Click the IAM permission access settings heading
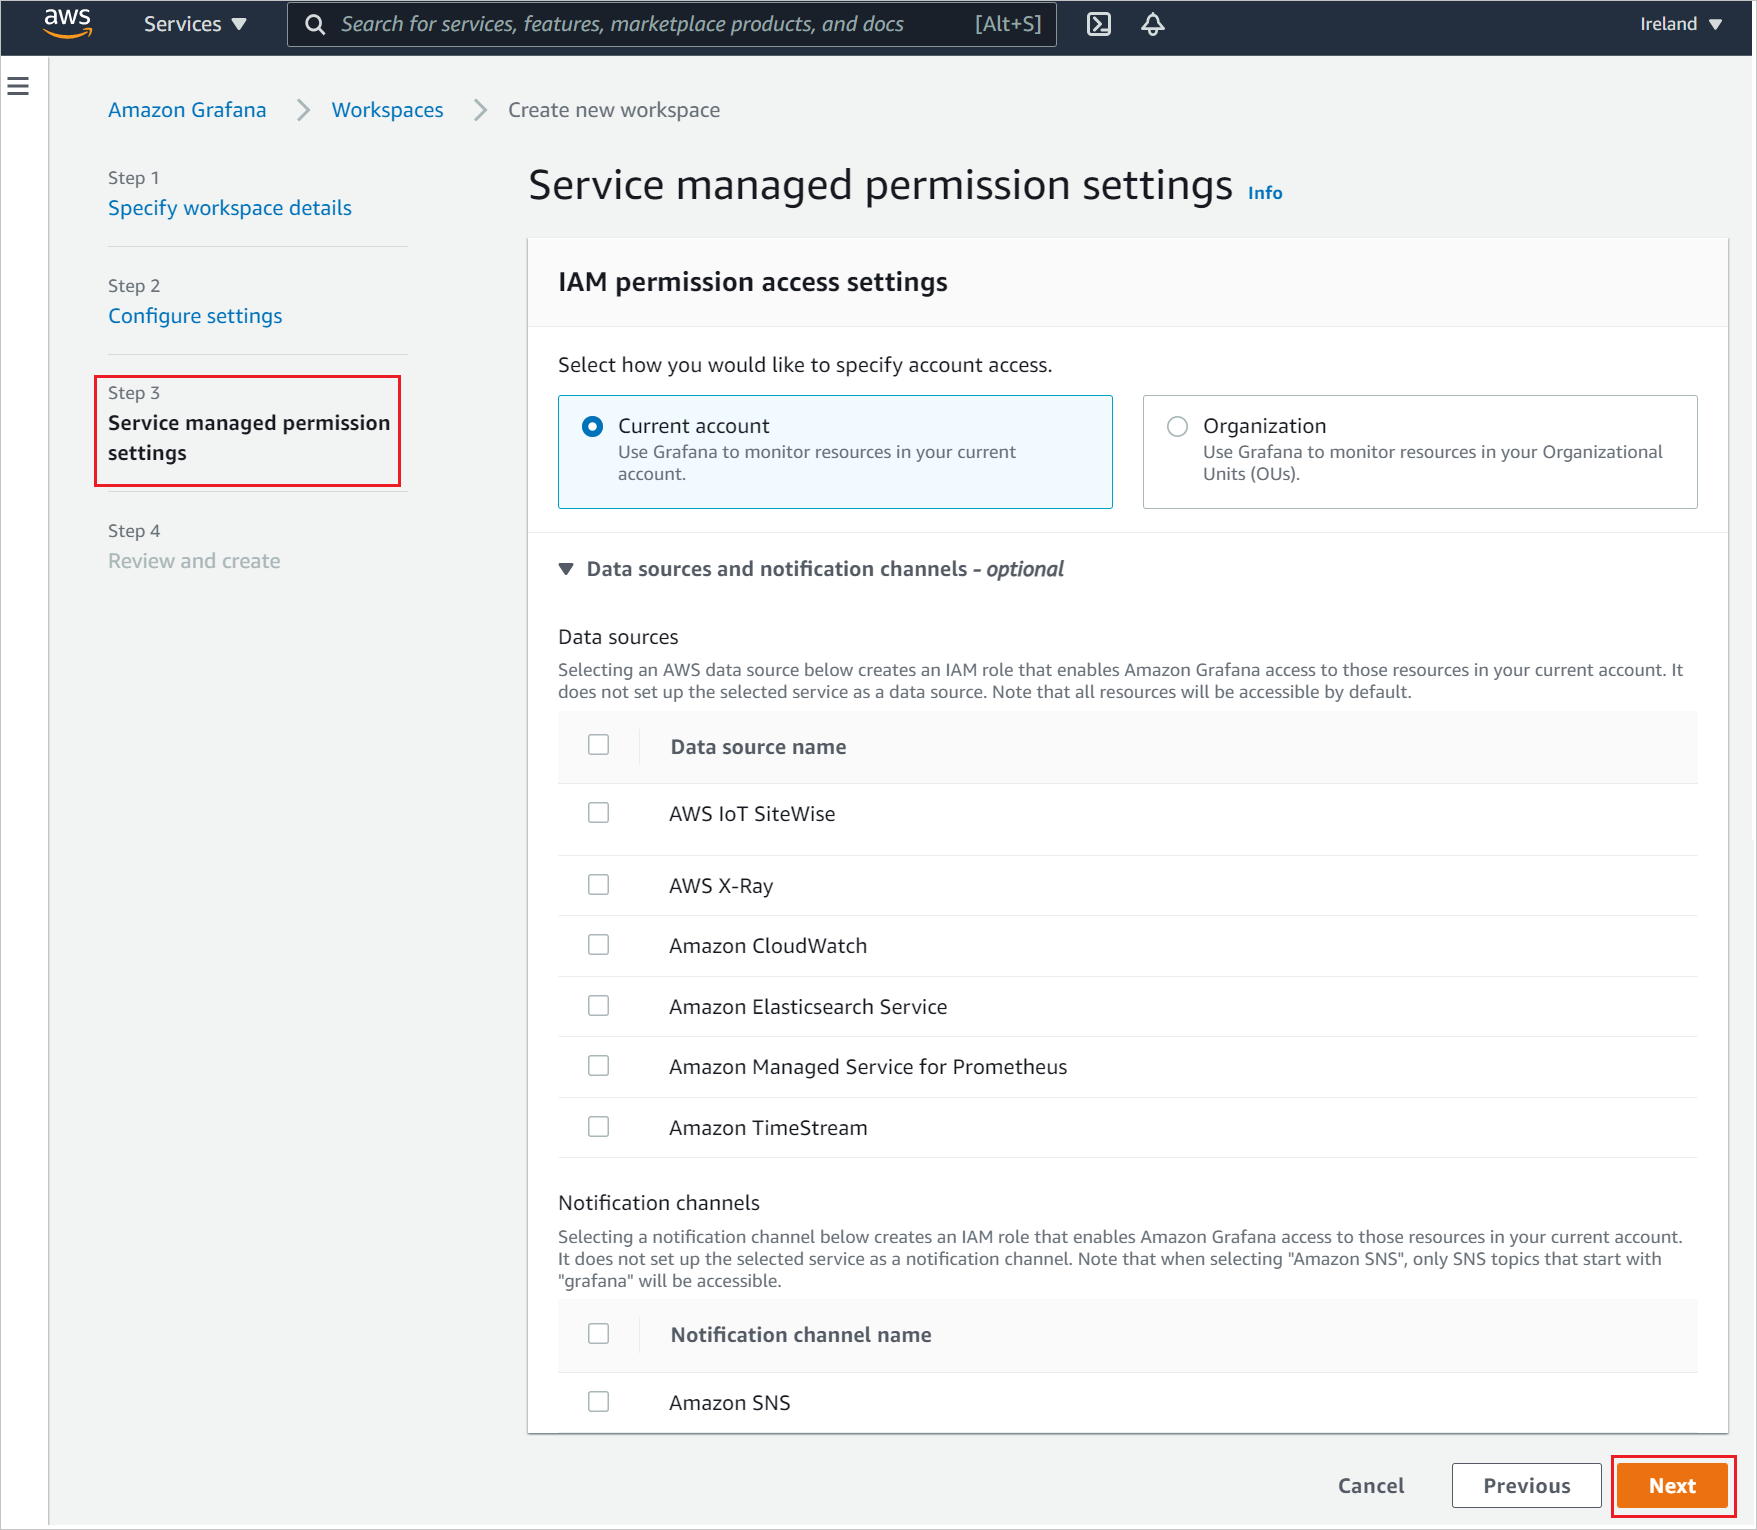 (x=753, y=282)
